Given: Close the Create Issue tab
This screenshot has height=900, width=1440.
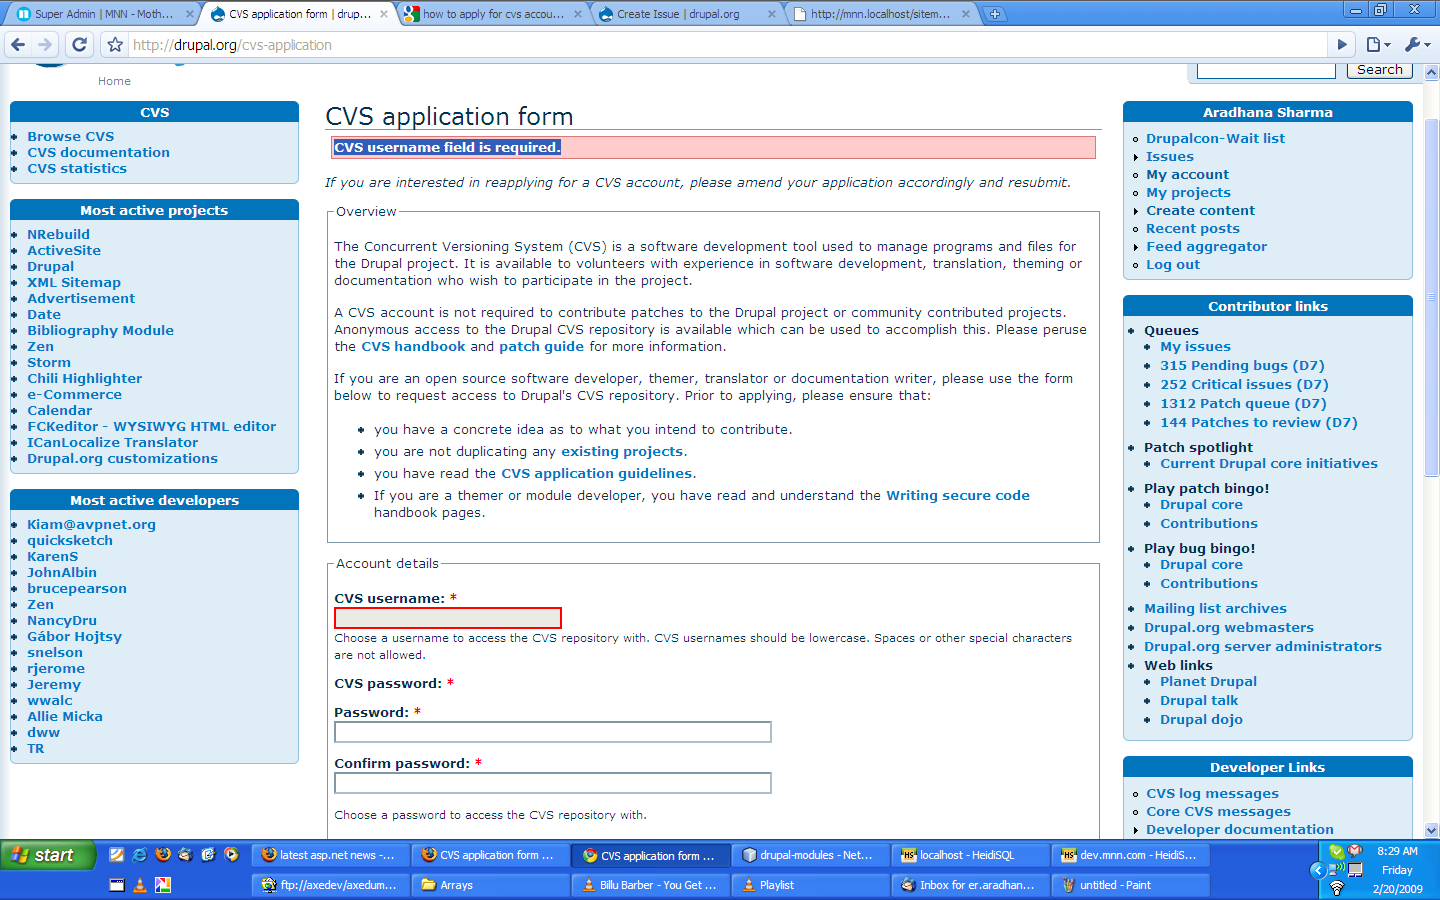Looking at the screenshot, I should click(x=772, y=14).
